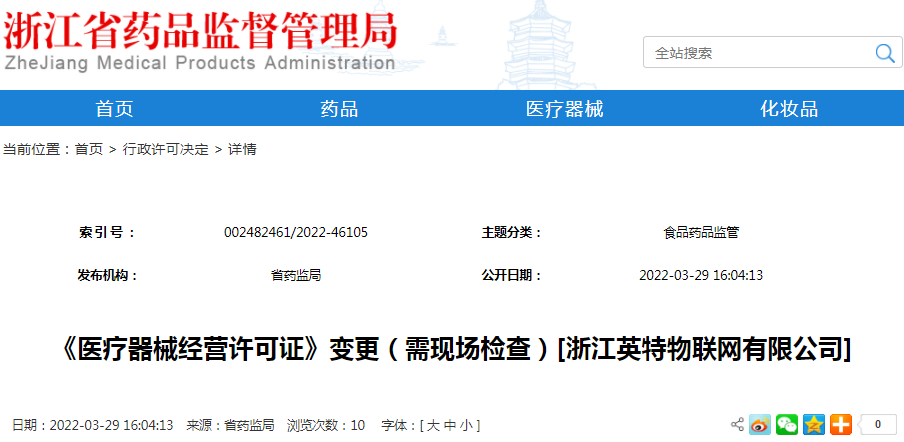Click index number 002482461/2022-46105
Viewport: 904px width, 442px height.
click(x=296, y=233)
